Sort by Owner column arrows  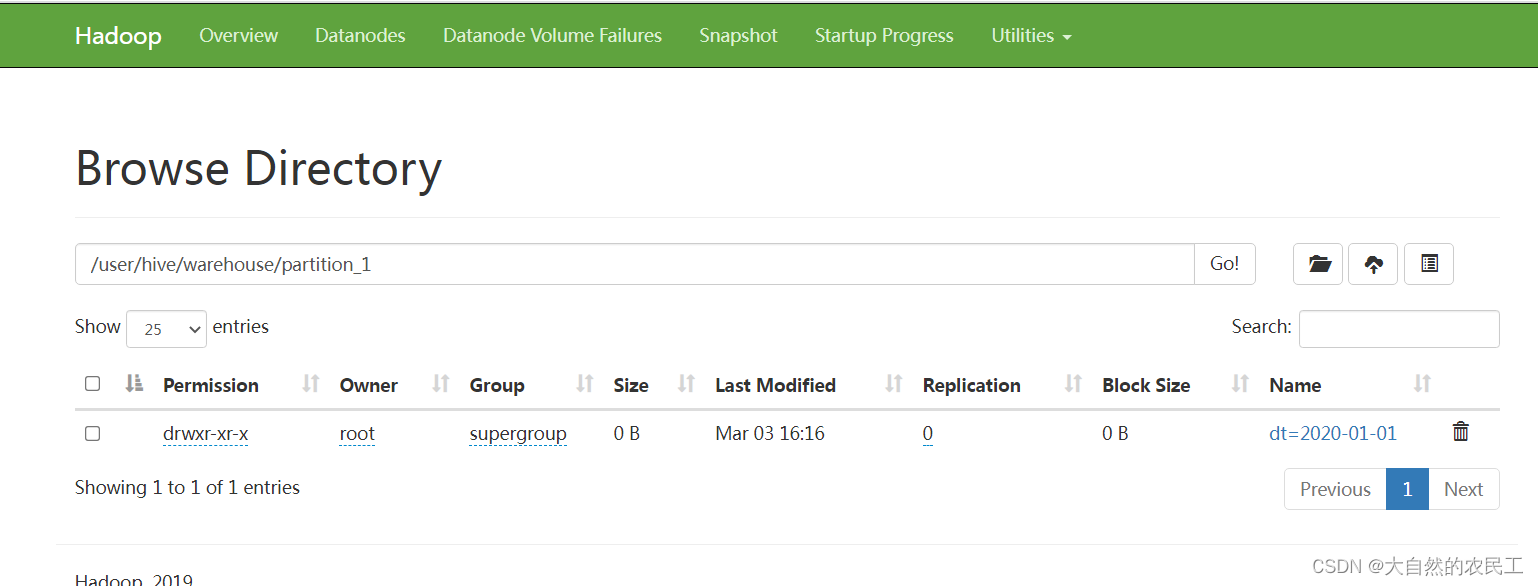440,384
